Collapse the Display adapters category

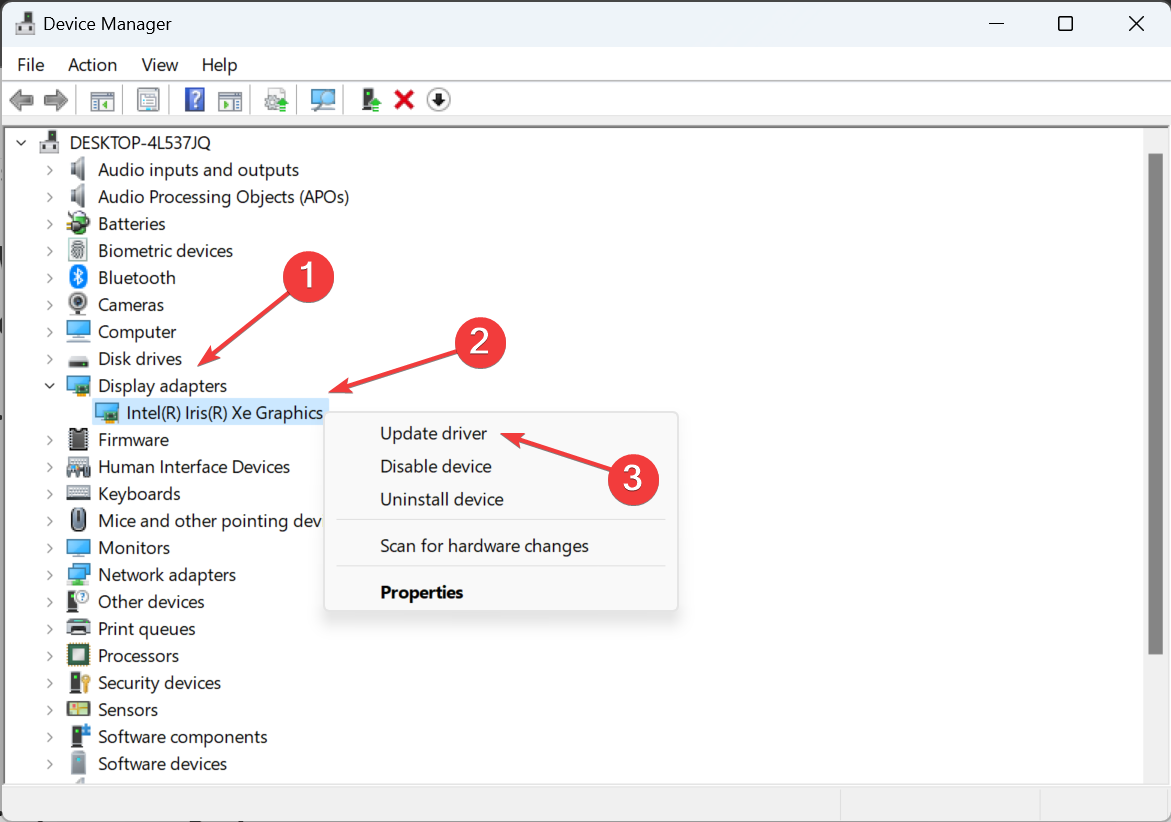point(49,385)
